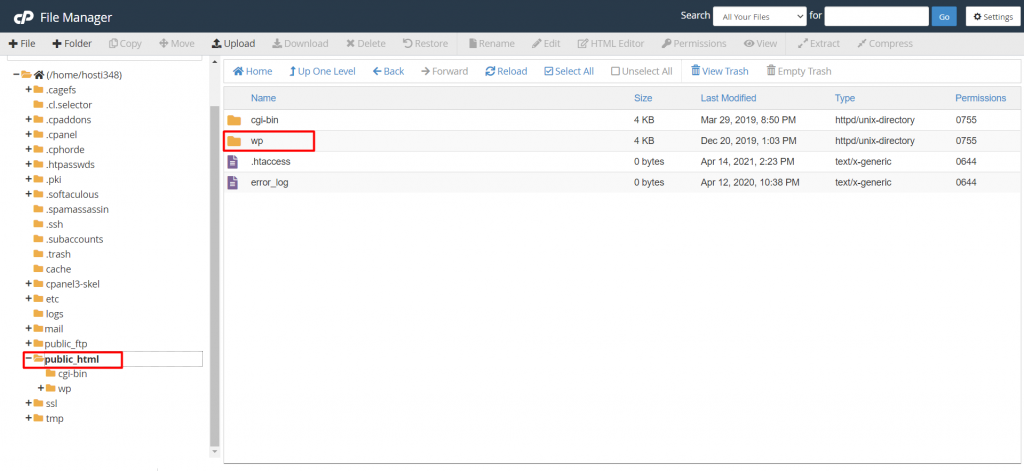
Task: Sort files by Name column header
Action: click(x=263, y=98)
